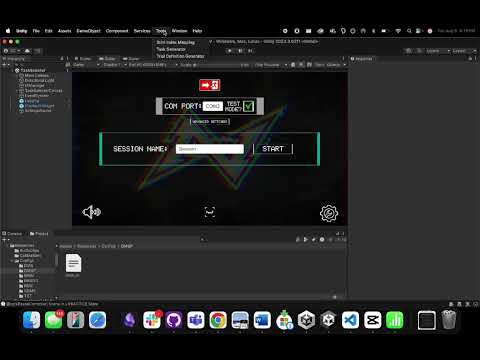Open the Gizmos dropdown arrow
Image resolution: width=480 pixels, height=360 pixels.
point(344,65)
